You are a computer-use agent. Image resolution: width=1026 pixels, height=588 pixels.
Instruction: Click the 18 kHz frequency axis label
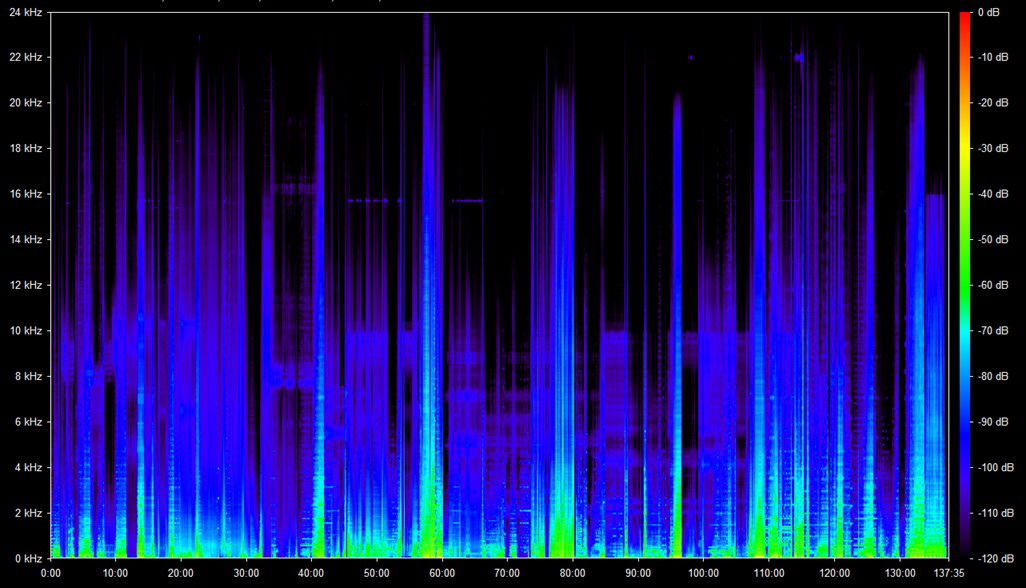(26, 148)
